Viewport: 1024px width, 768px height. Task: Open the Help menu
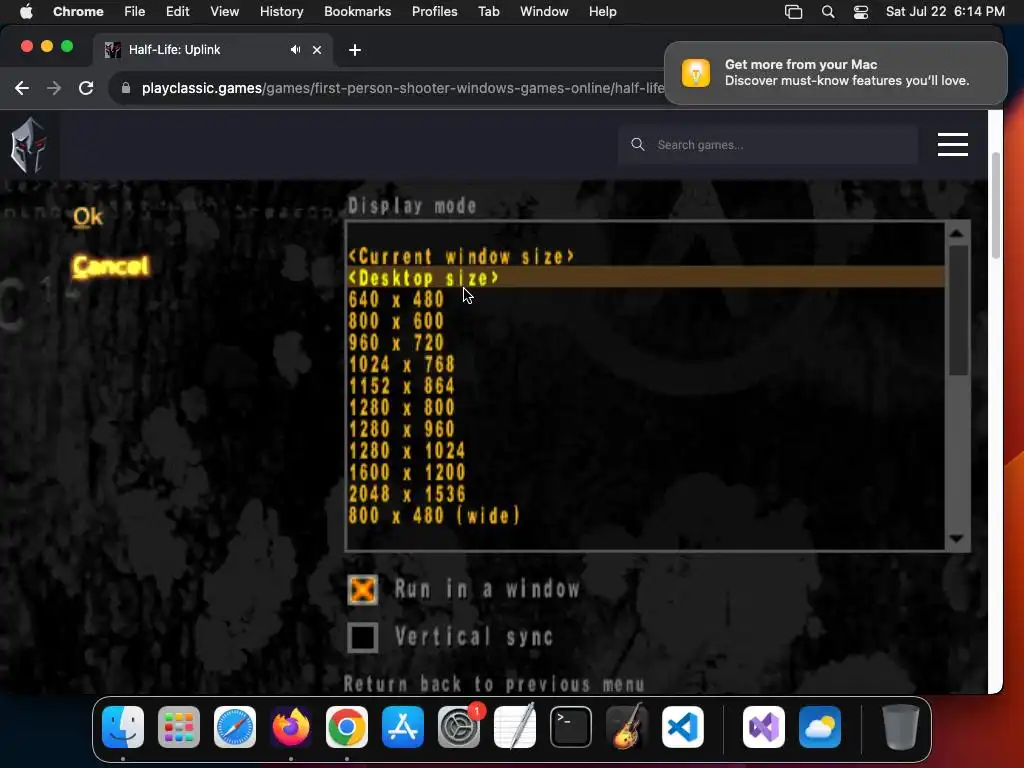tap(602, 12)
